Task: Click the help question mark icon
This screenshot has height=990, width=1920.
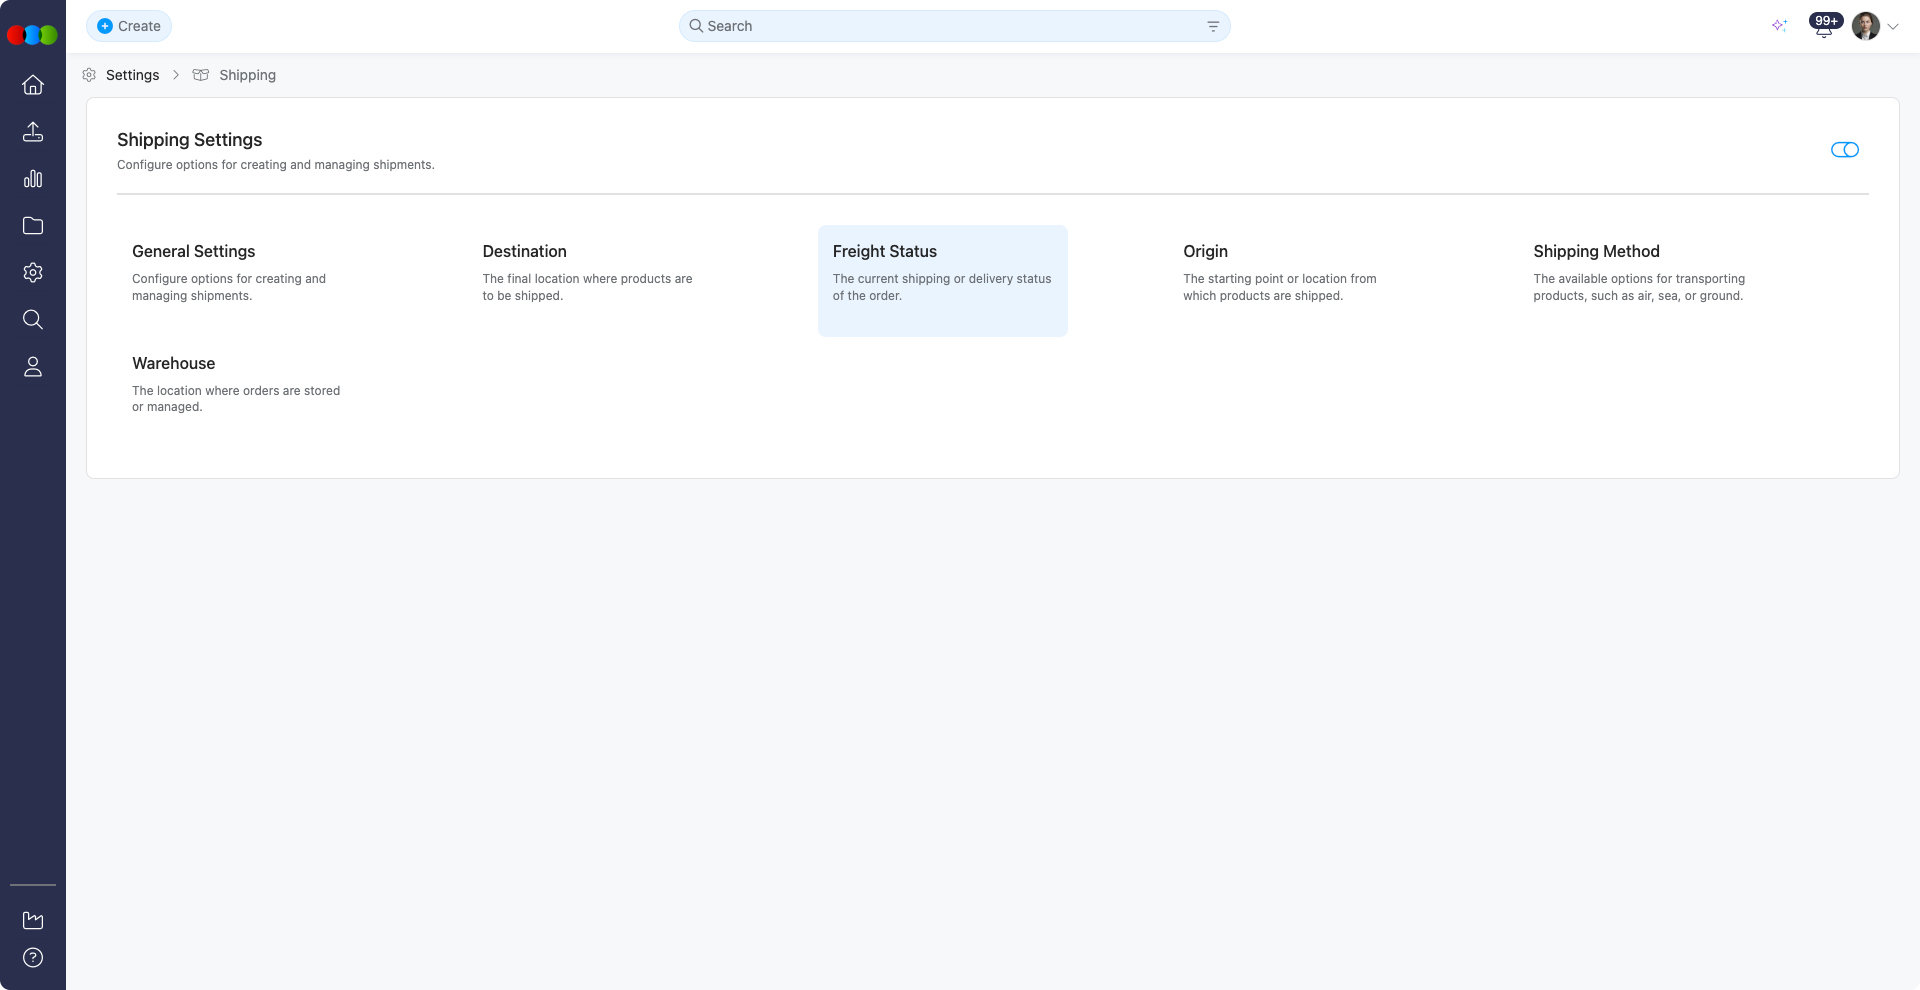Action: 33,958
